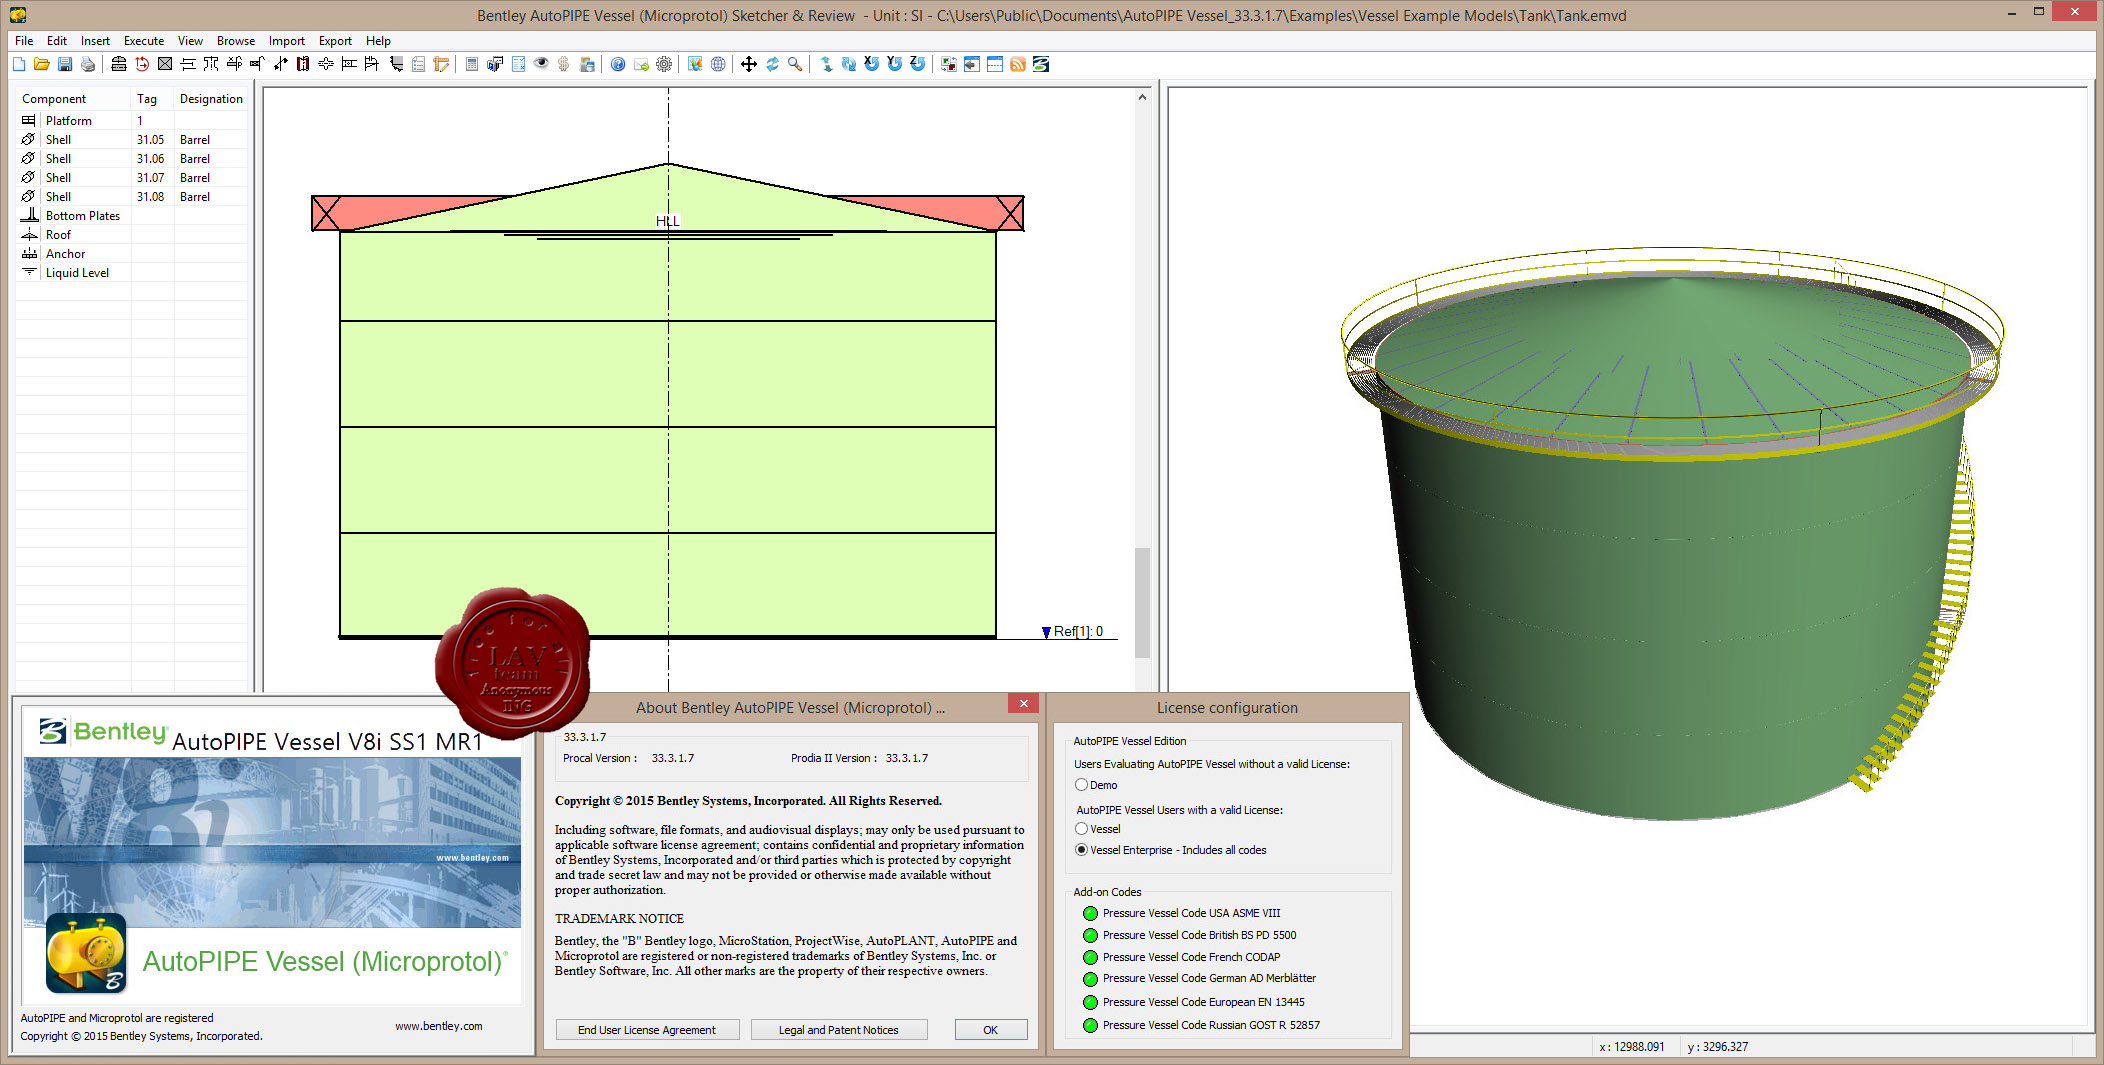
Task: Click the orange RSS feed icon
Action: [x=1018, y=64]
